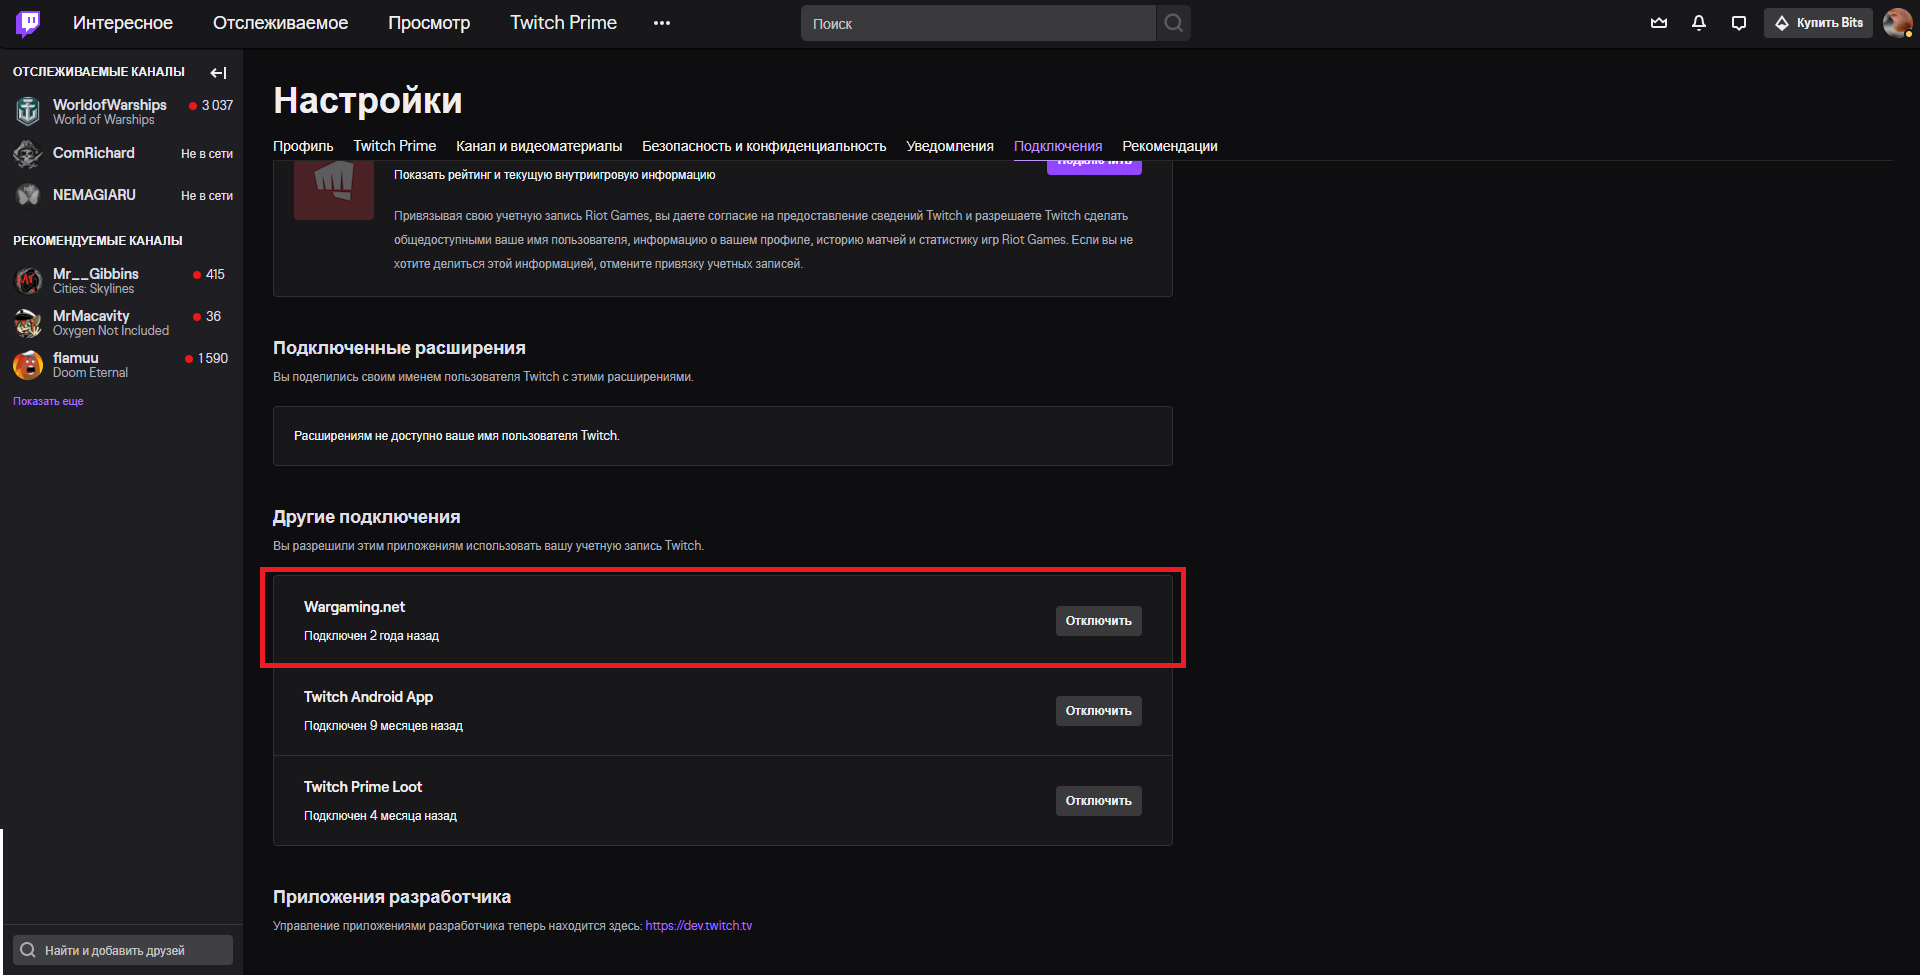
Task: Click the search magnifier button
Action: click(x=1174, y=23)
